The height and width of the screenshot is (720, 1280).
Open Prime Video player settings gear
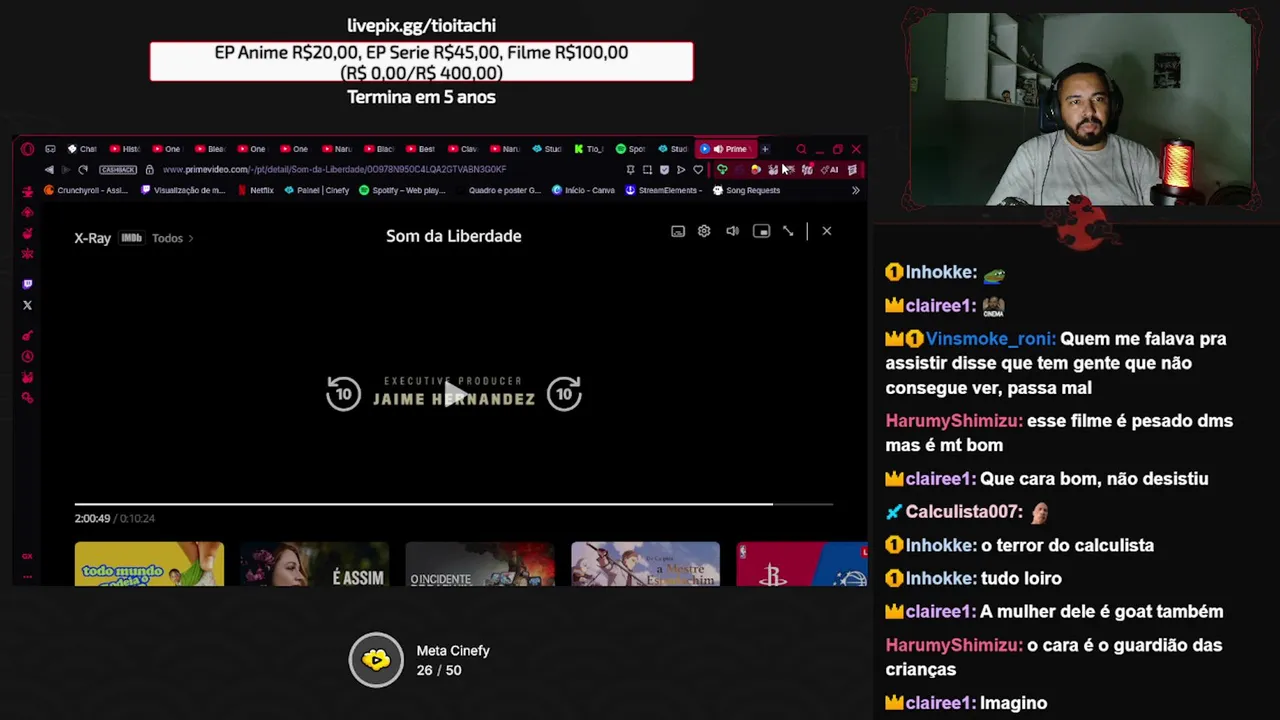[704, 231]
